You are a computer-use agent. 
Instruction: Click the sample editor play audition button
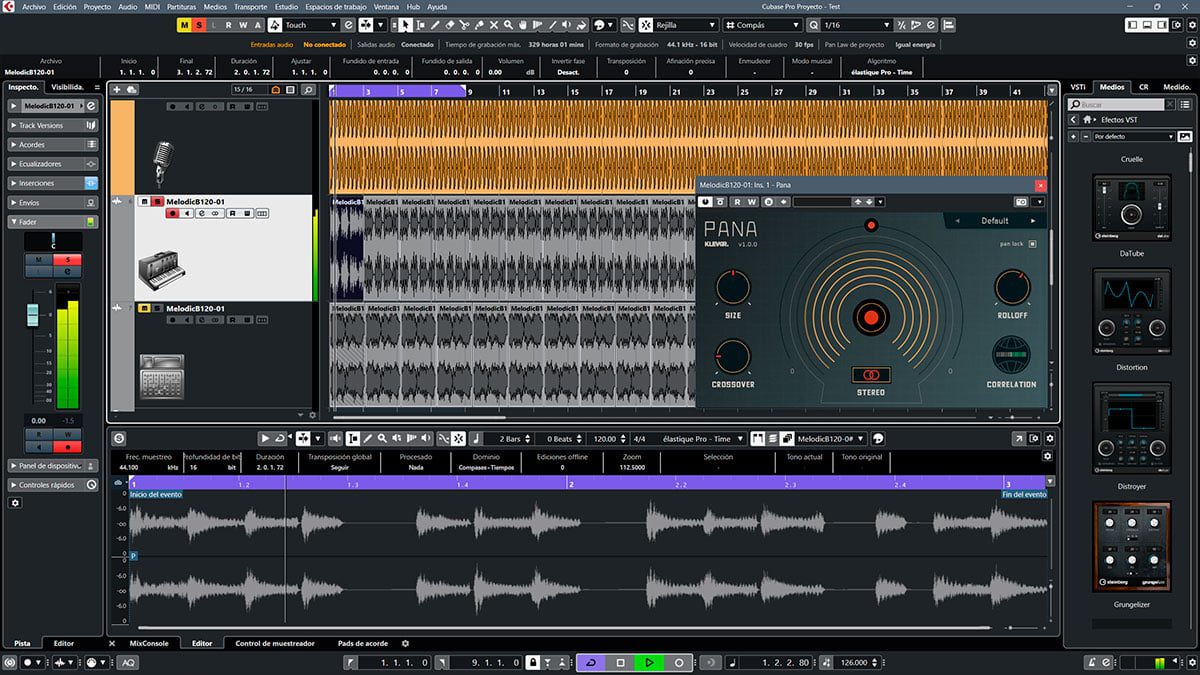coord(265,438)
